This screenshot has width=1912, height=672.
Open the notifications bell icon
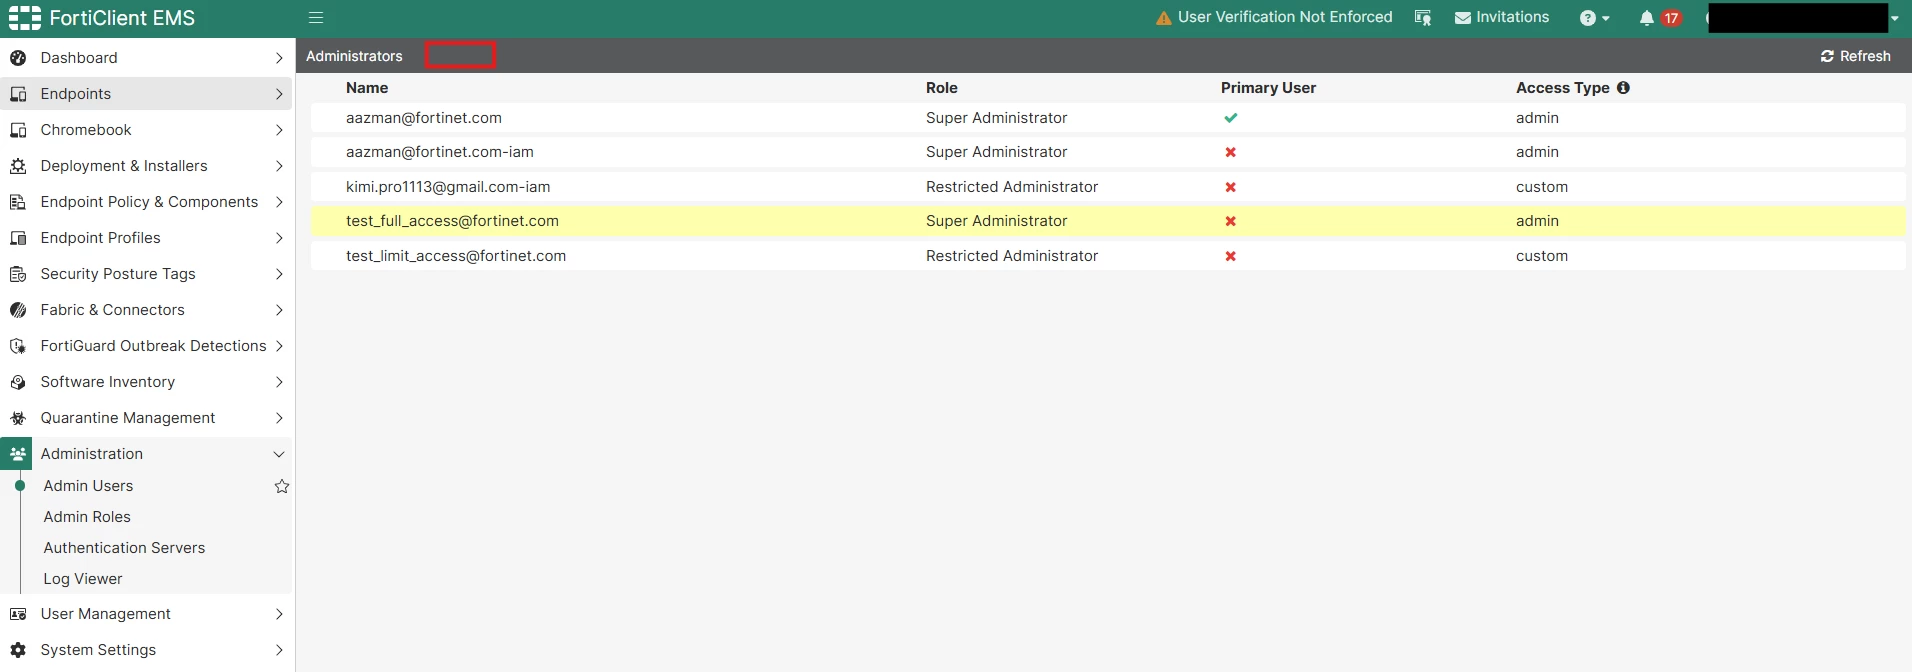(1646, 18)
